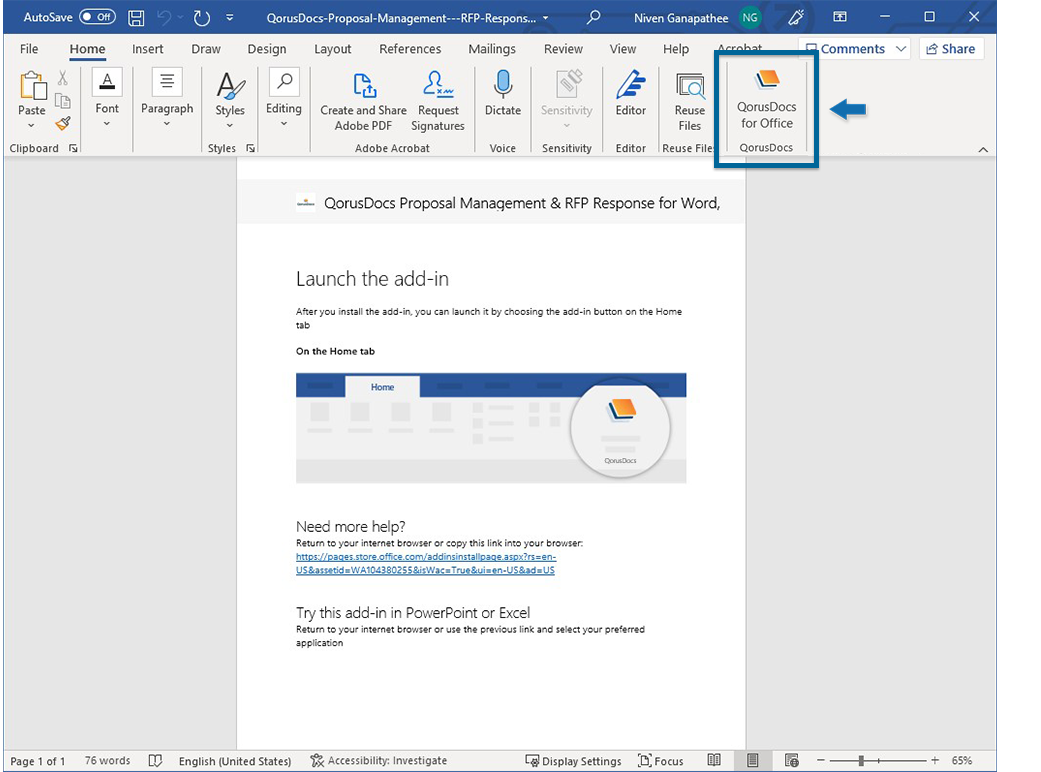Image resolution: width=1041 pixels, height=772 pixels.
Task: Go to the Layout tab
Action: 333,48
